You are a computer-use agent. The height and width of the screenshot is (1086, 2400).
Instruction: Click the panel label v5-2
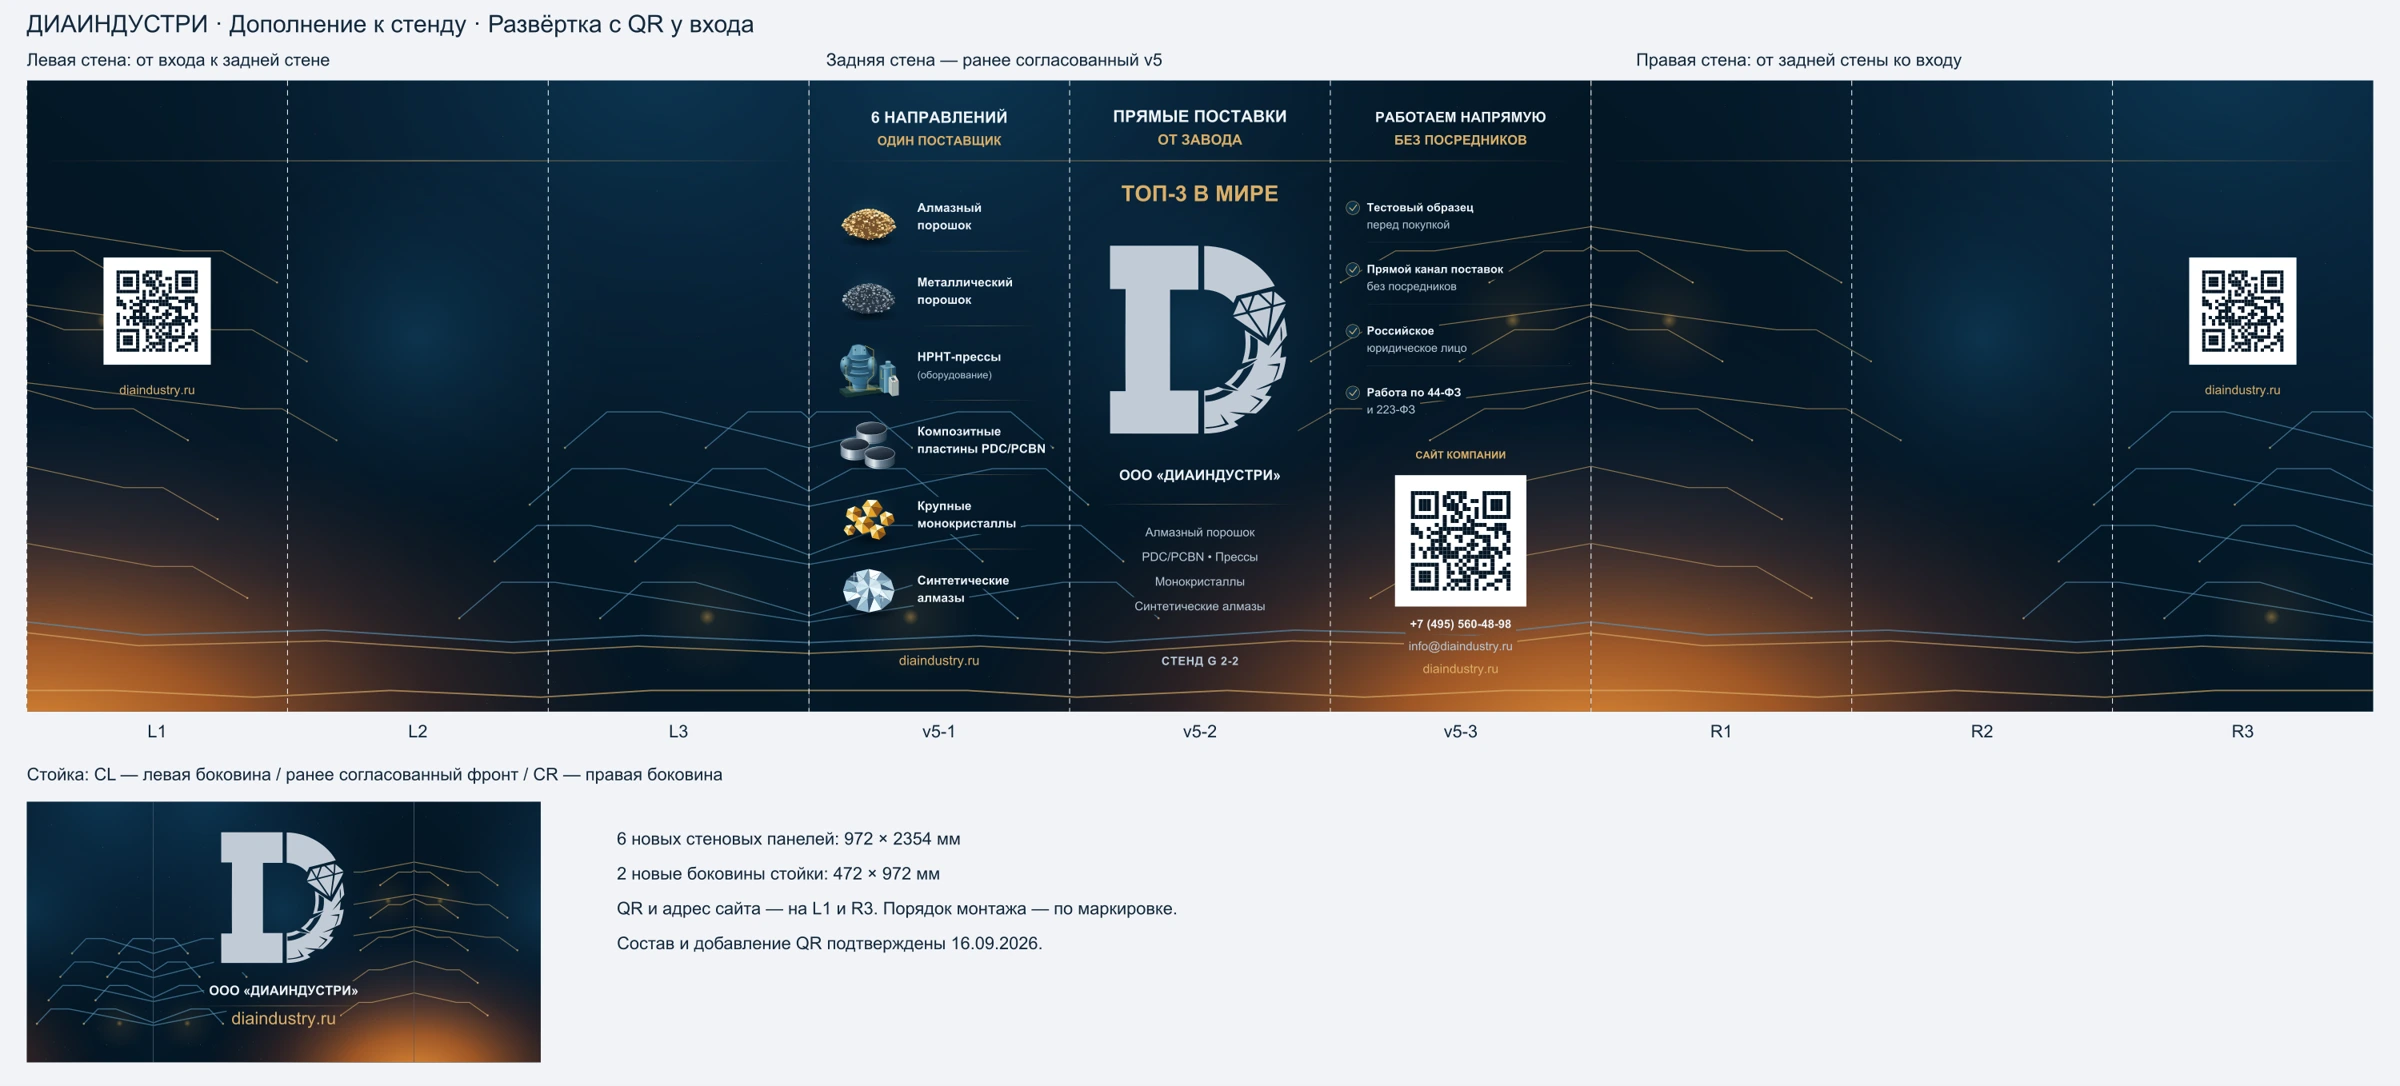[1199, 731]
